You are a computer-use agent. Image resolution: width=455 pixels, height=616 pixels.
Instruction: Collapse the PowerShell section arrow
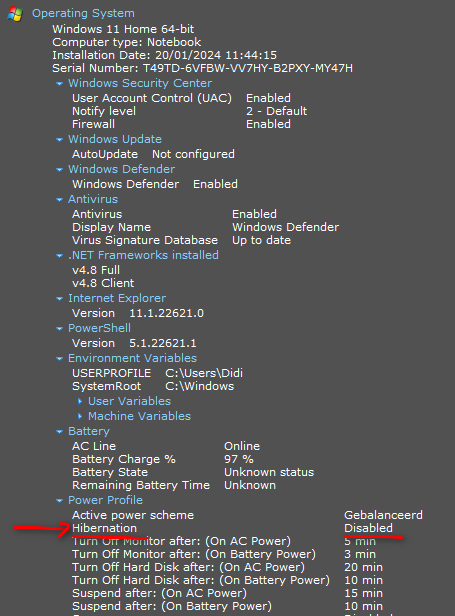[x=59, y=328]
